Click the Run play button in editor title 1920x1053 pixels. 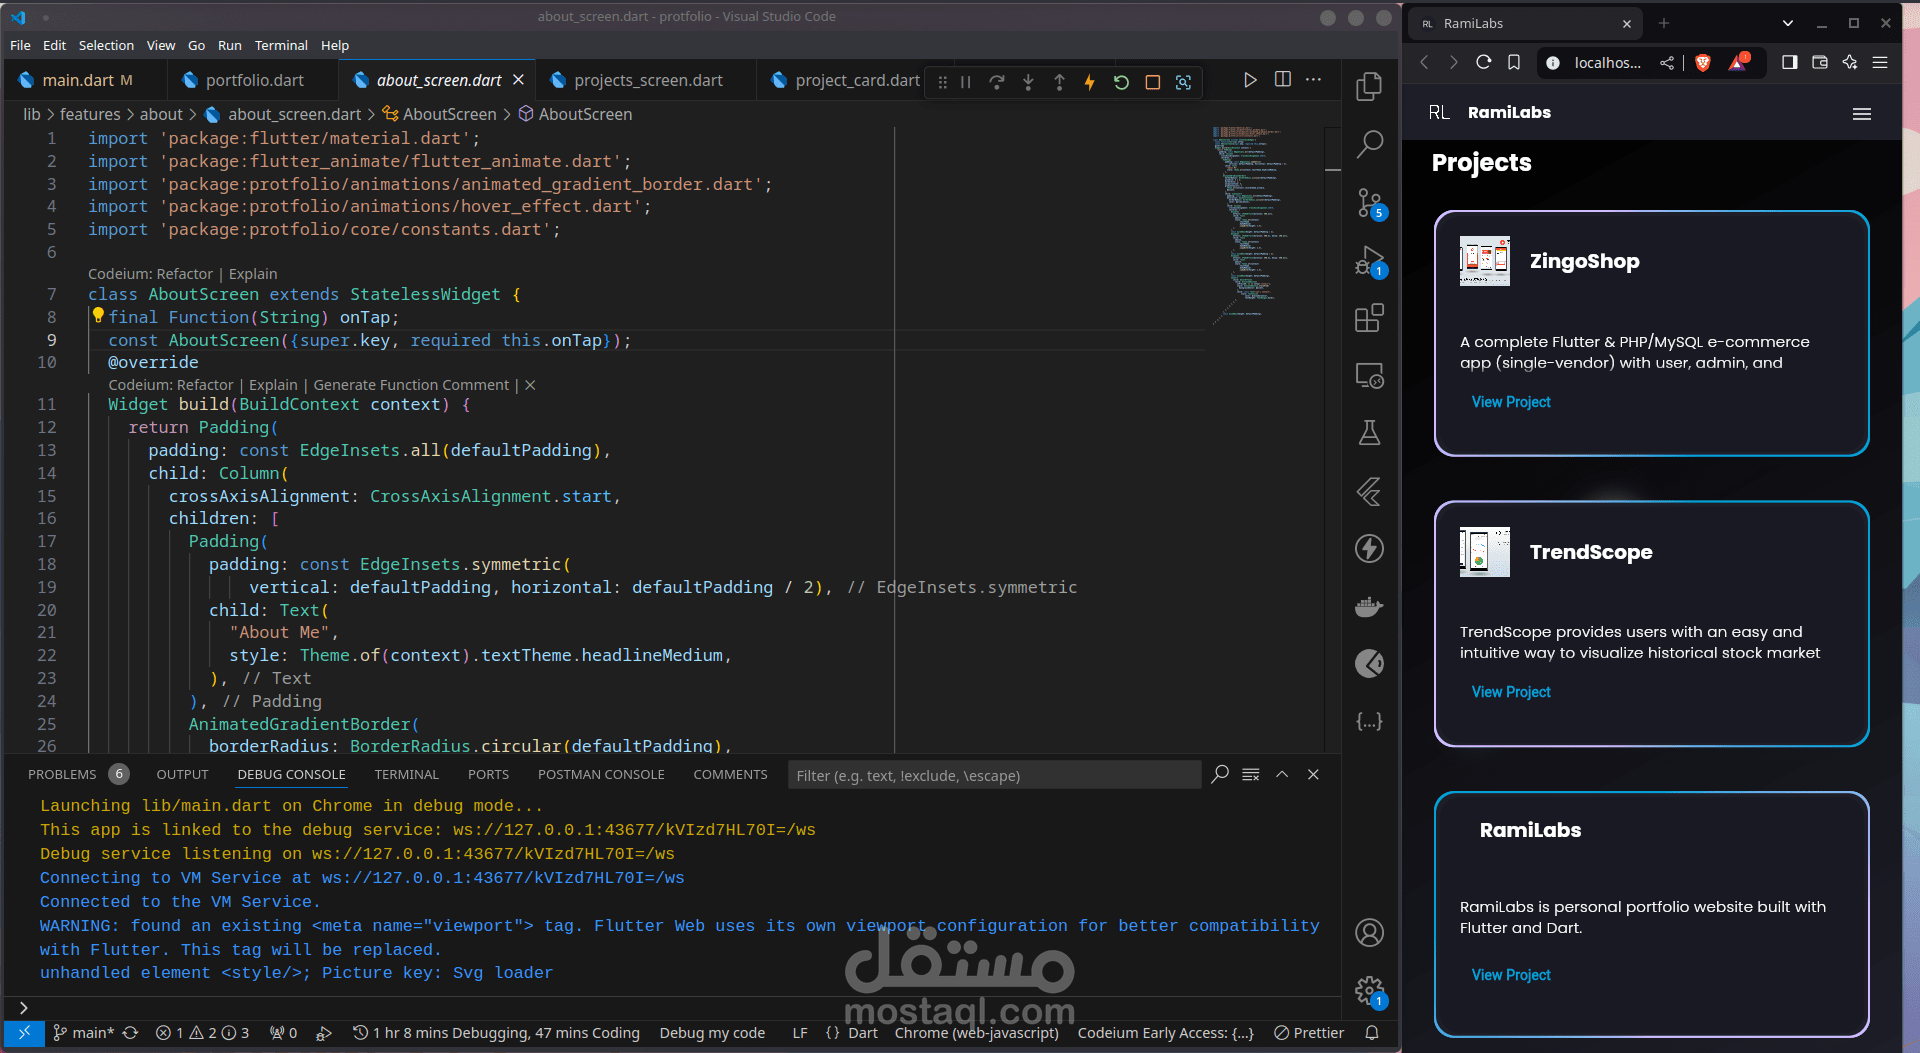(1250, 80)
